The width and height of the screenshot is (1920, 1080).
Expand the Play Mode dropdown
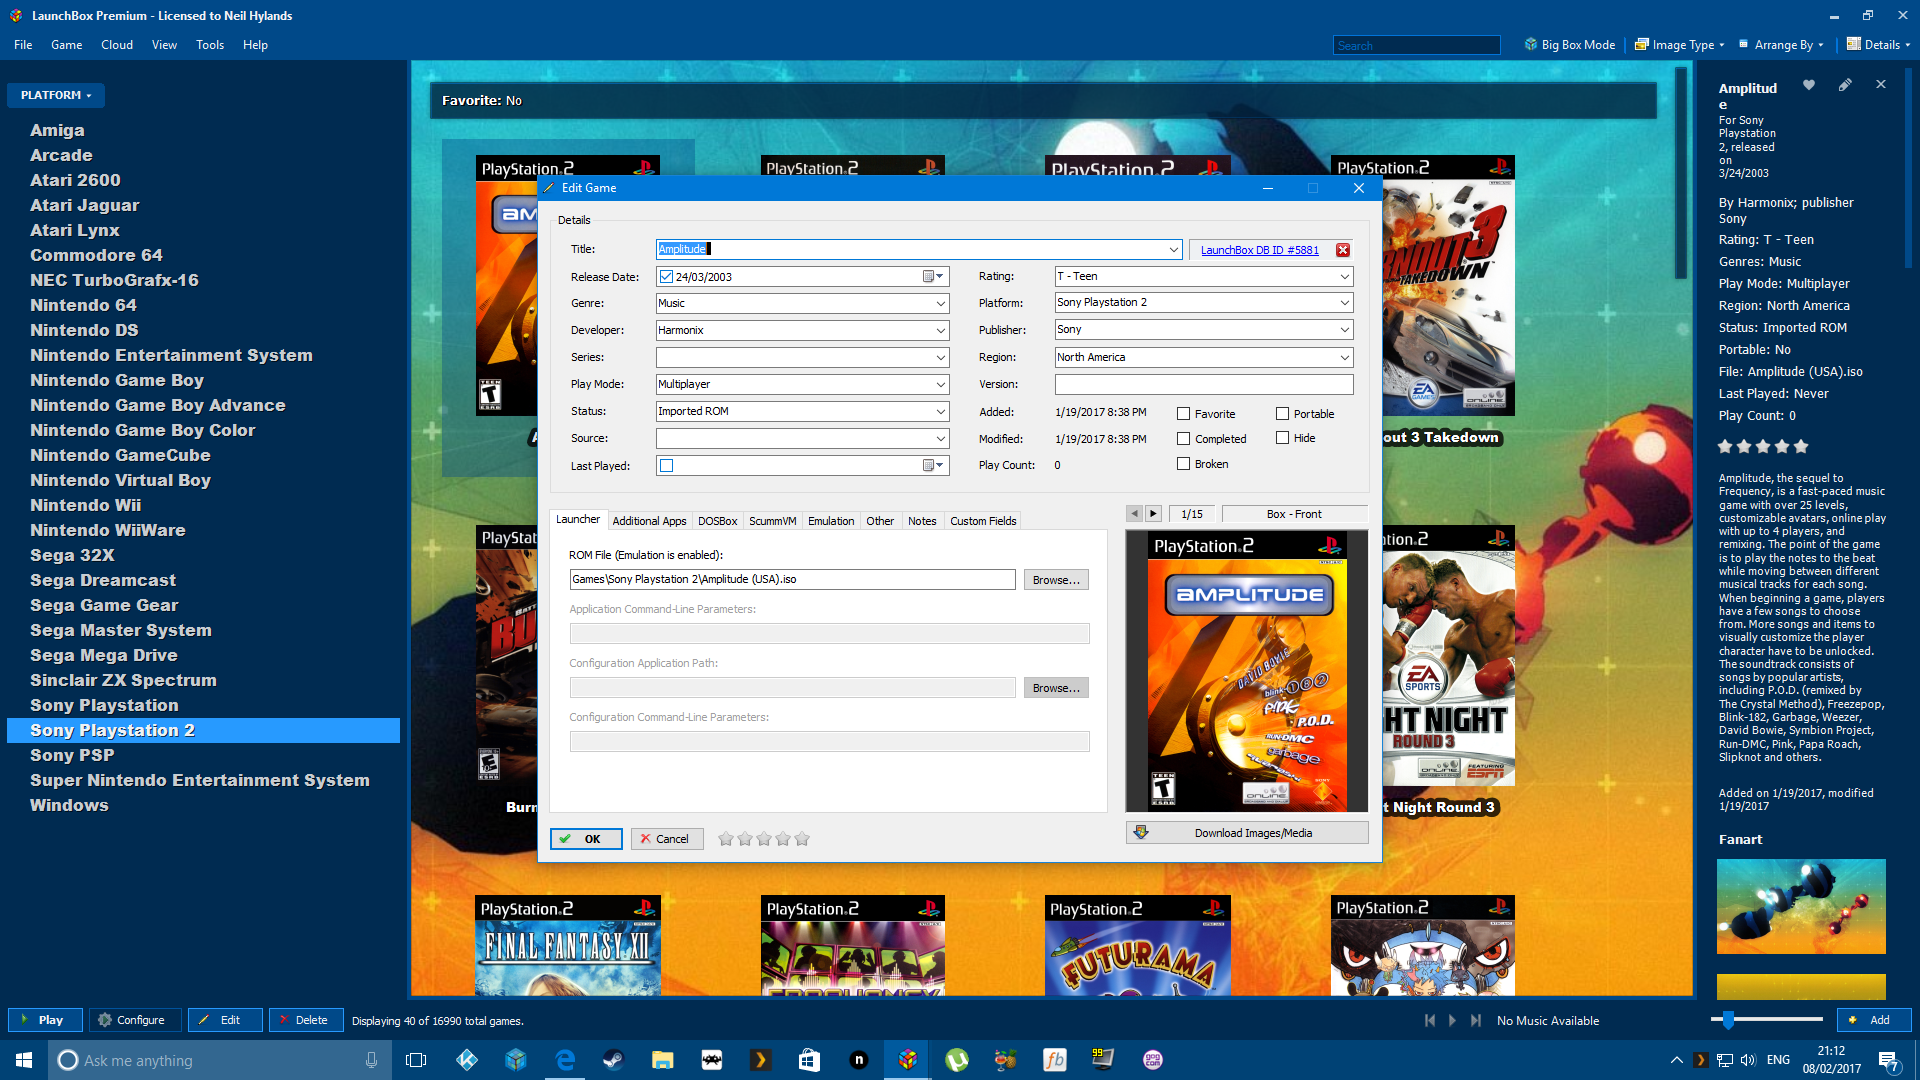point(940,385)
